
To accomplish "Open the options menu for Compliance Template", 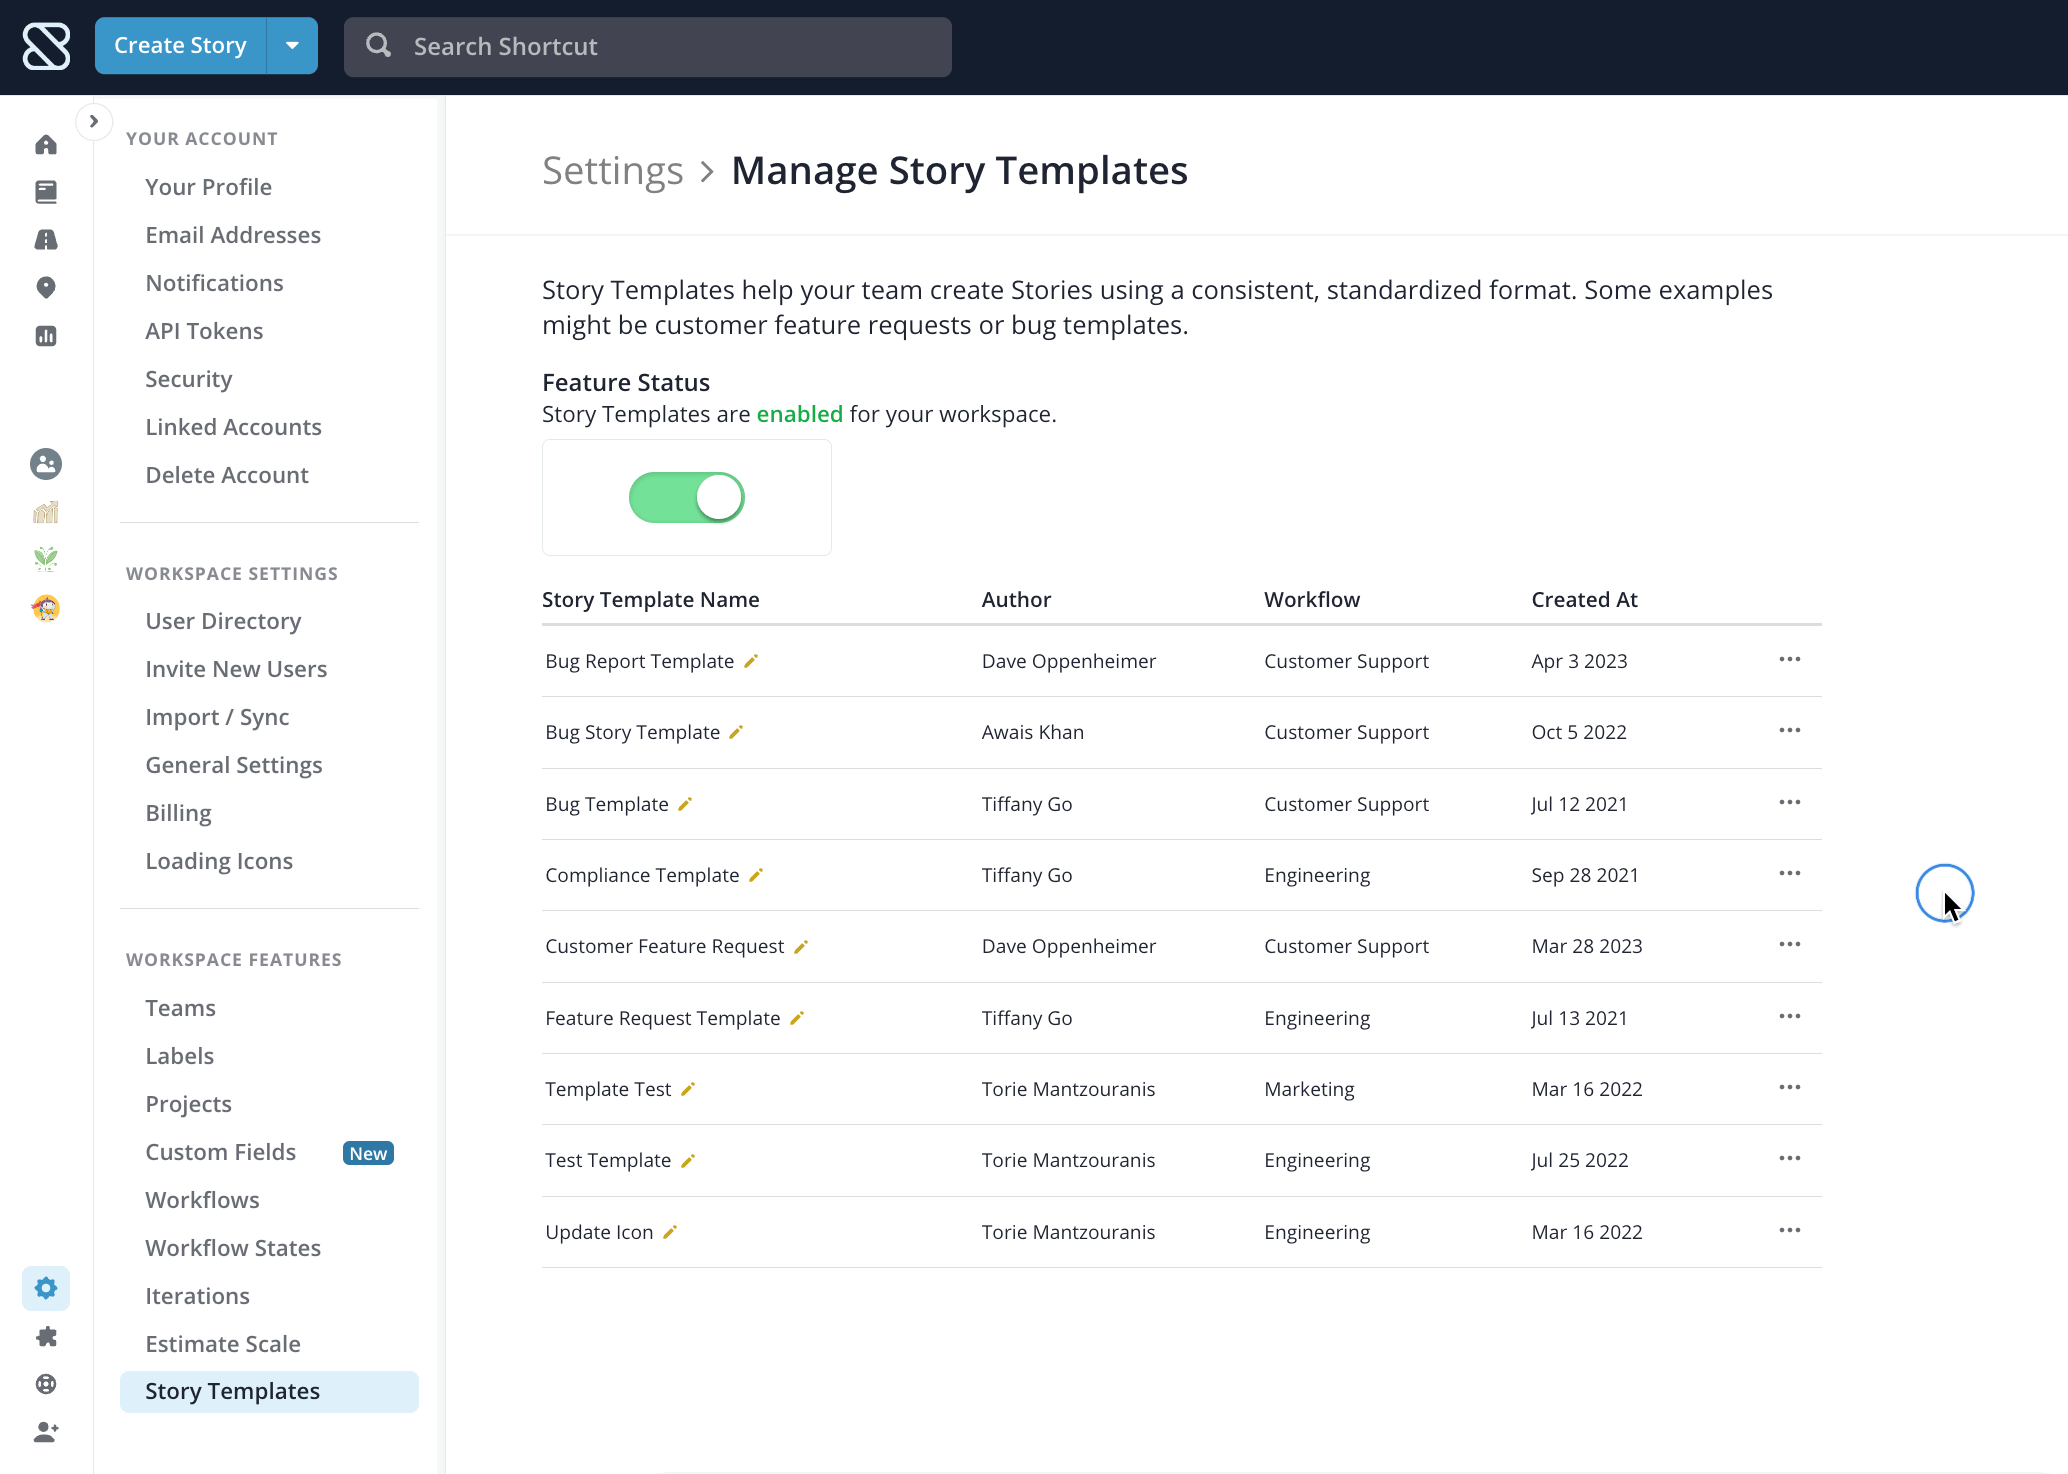I will tap(1789, 874).
